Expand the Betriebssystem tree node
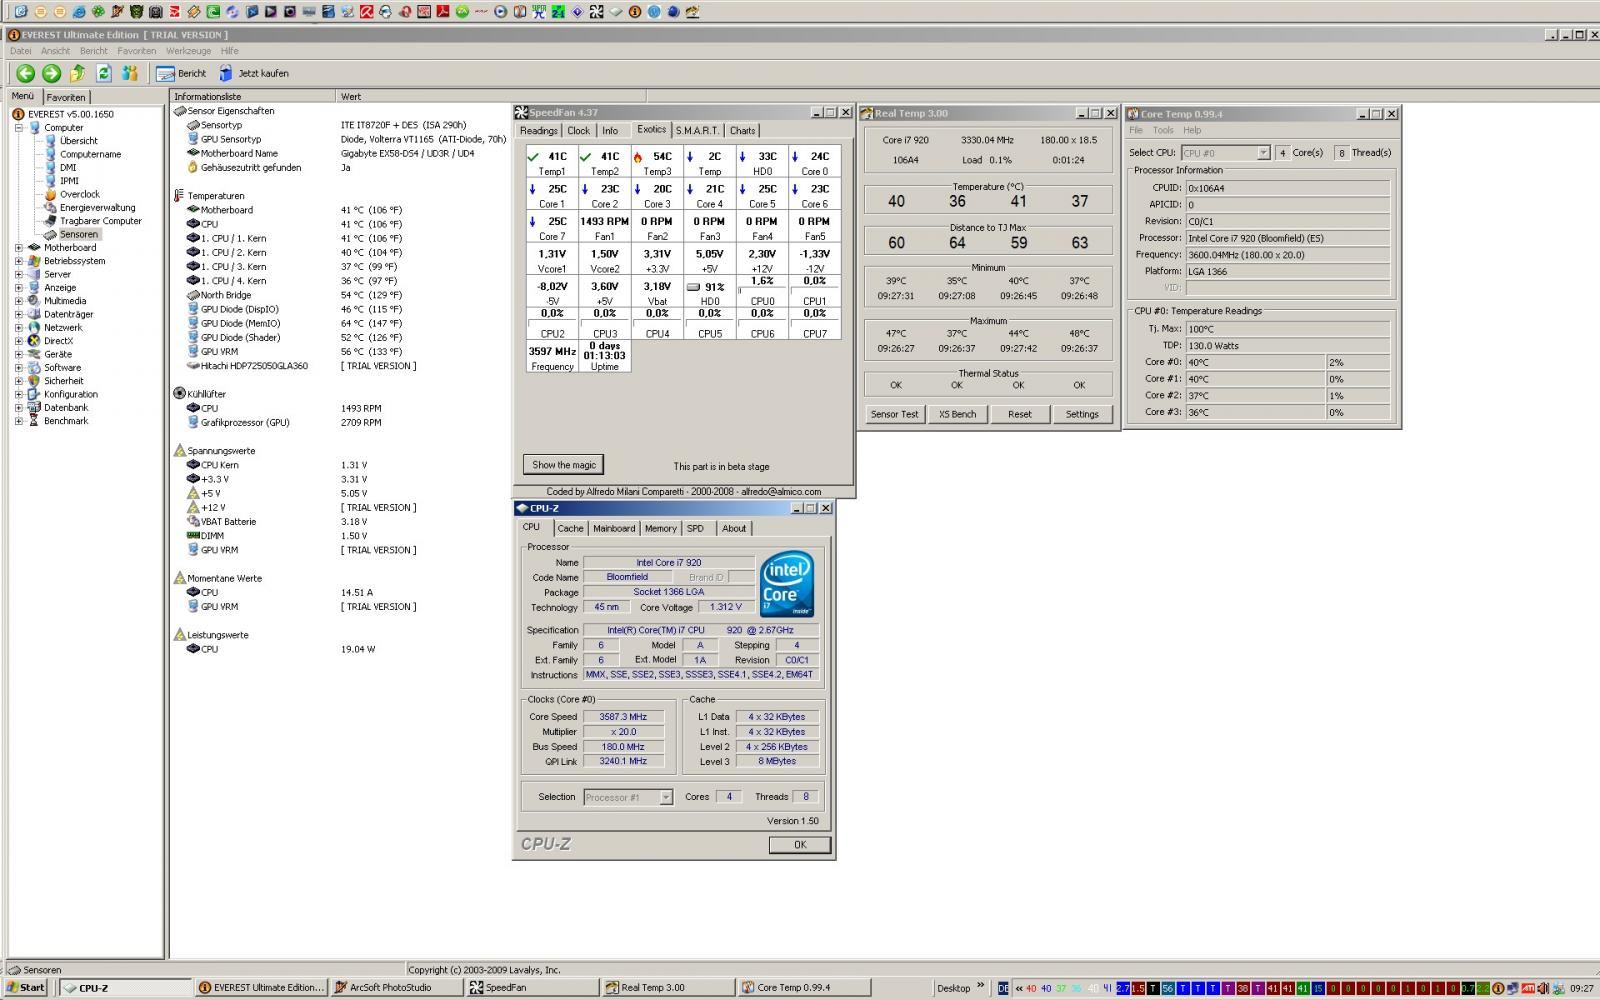 pos(19,261)
